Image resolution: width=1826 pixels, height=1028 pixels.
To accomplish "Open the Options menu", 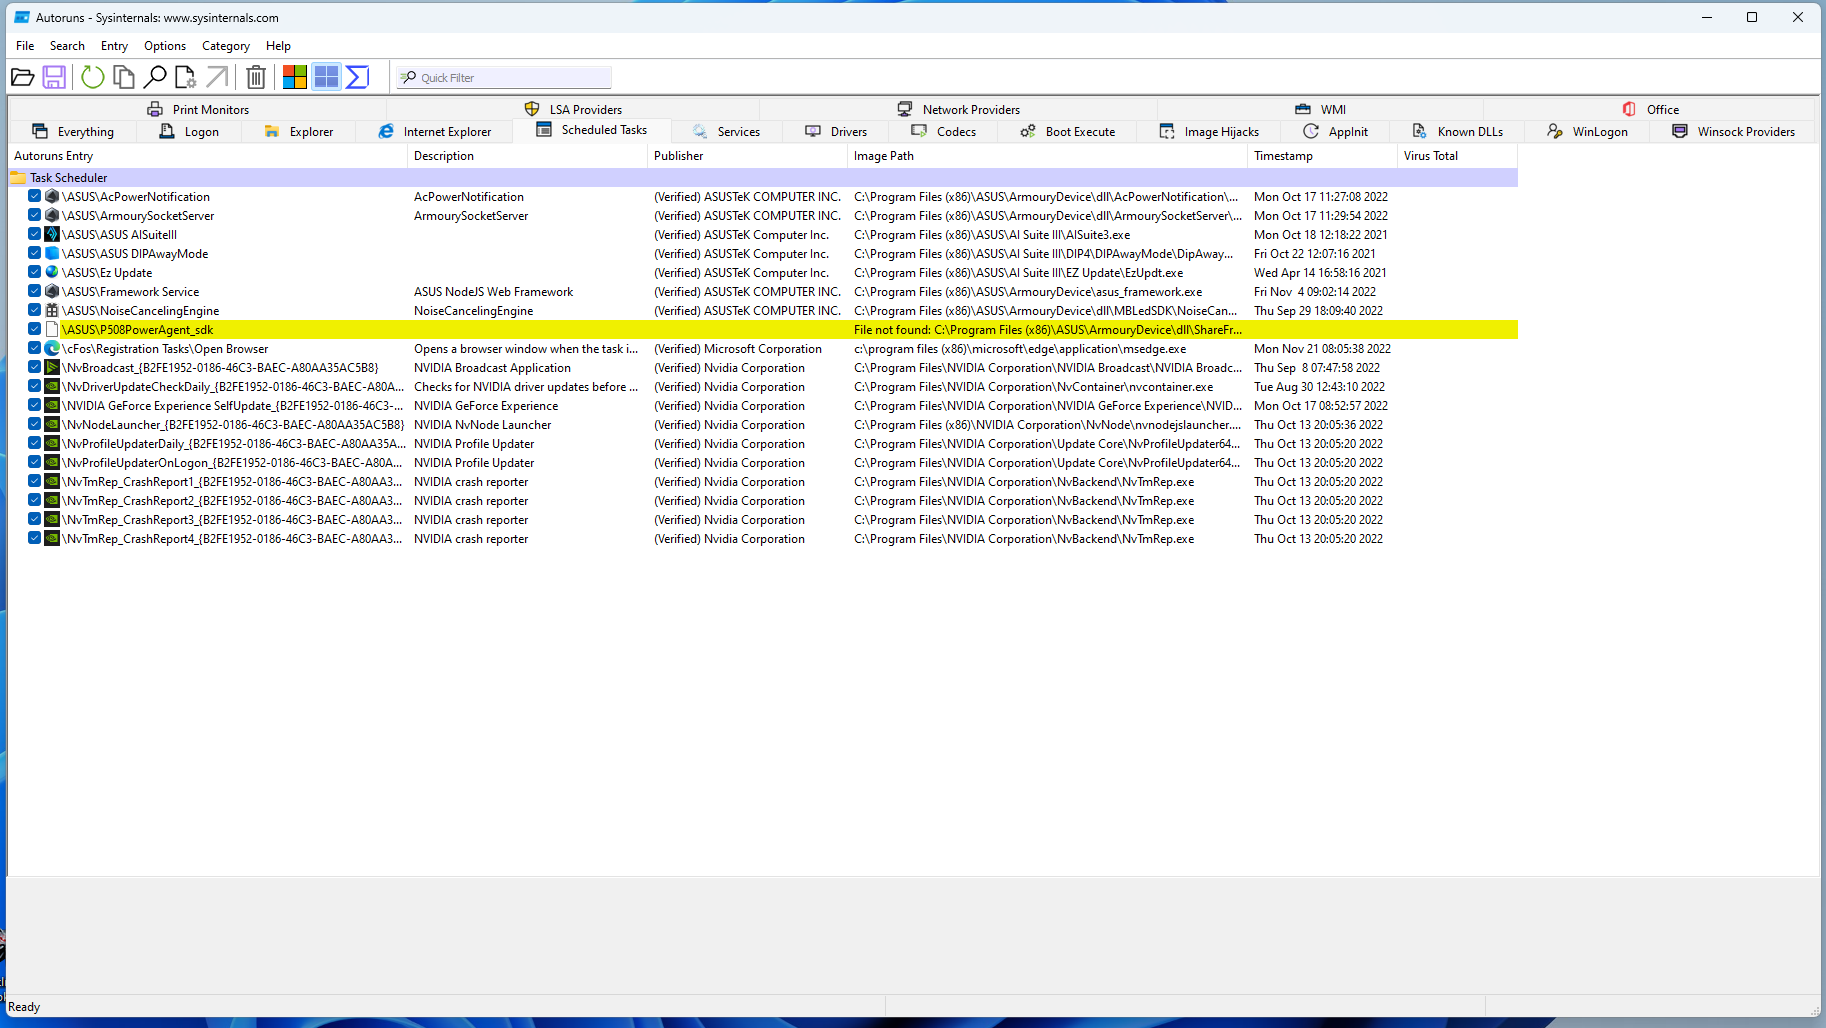I will click(165, 46).
